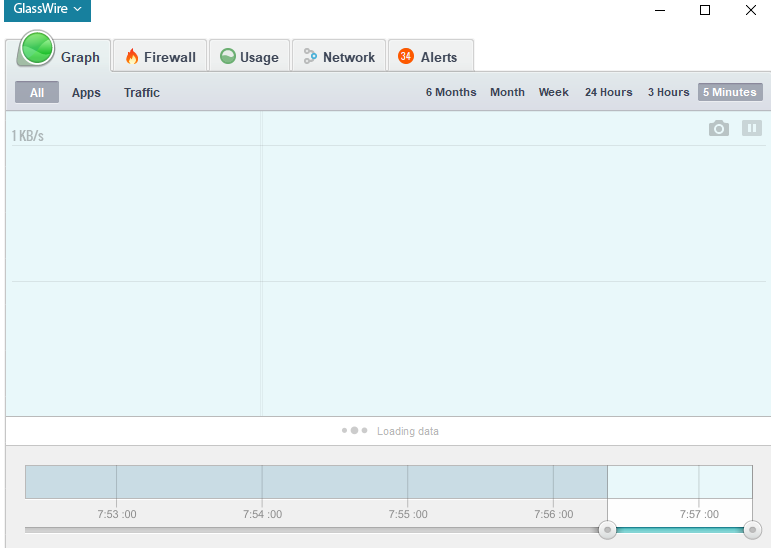Show graph by Traffic
Screen dimensions: 771x548
pos(142,92)
